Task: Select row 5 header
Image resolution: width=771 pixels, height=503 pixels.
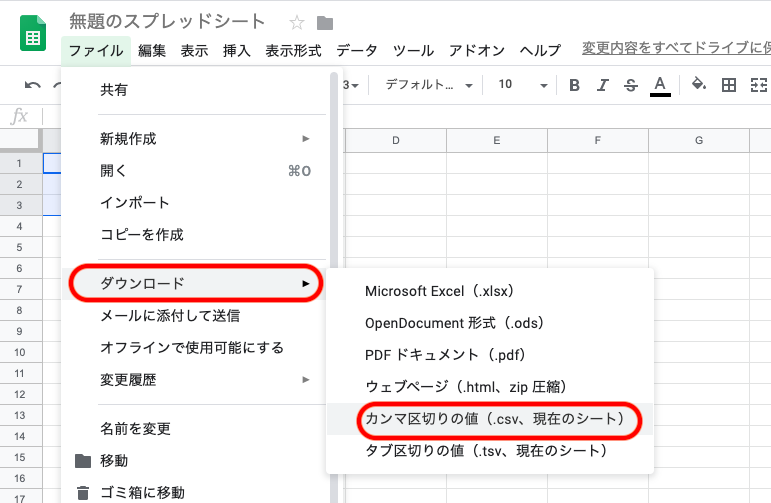Action: (x=21, y=247)
